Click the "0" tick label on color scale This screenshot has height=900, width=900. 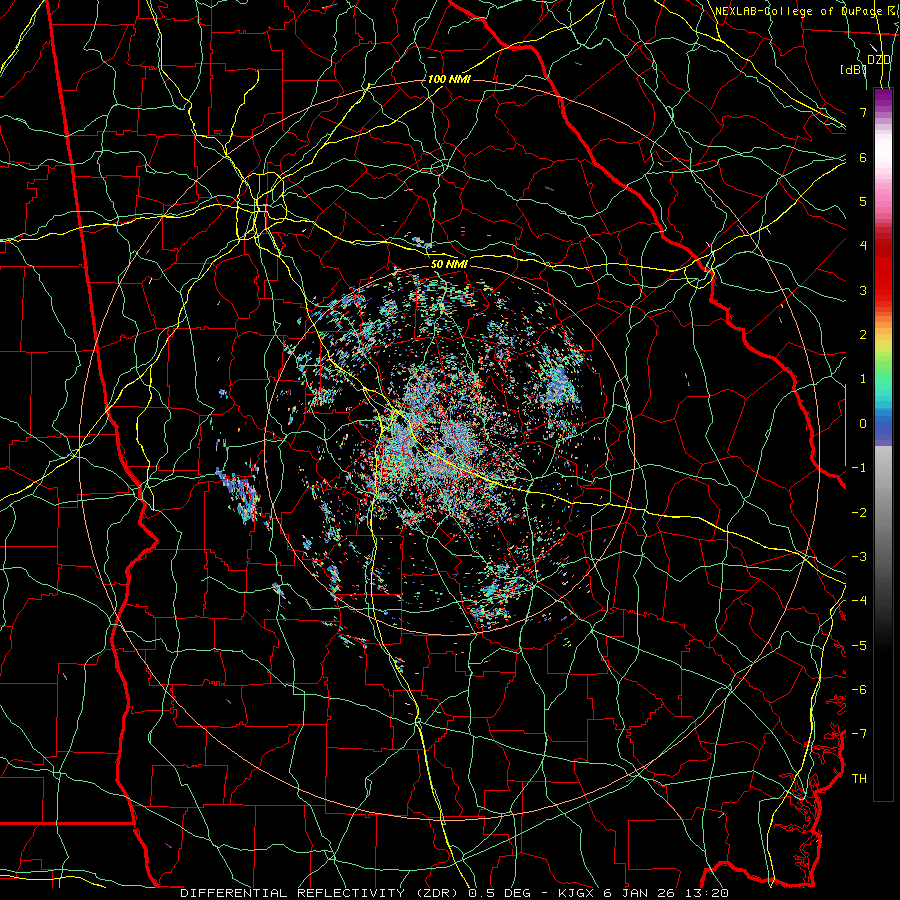coord(863,424)
